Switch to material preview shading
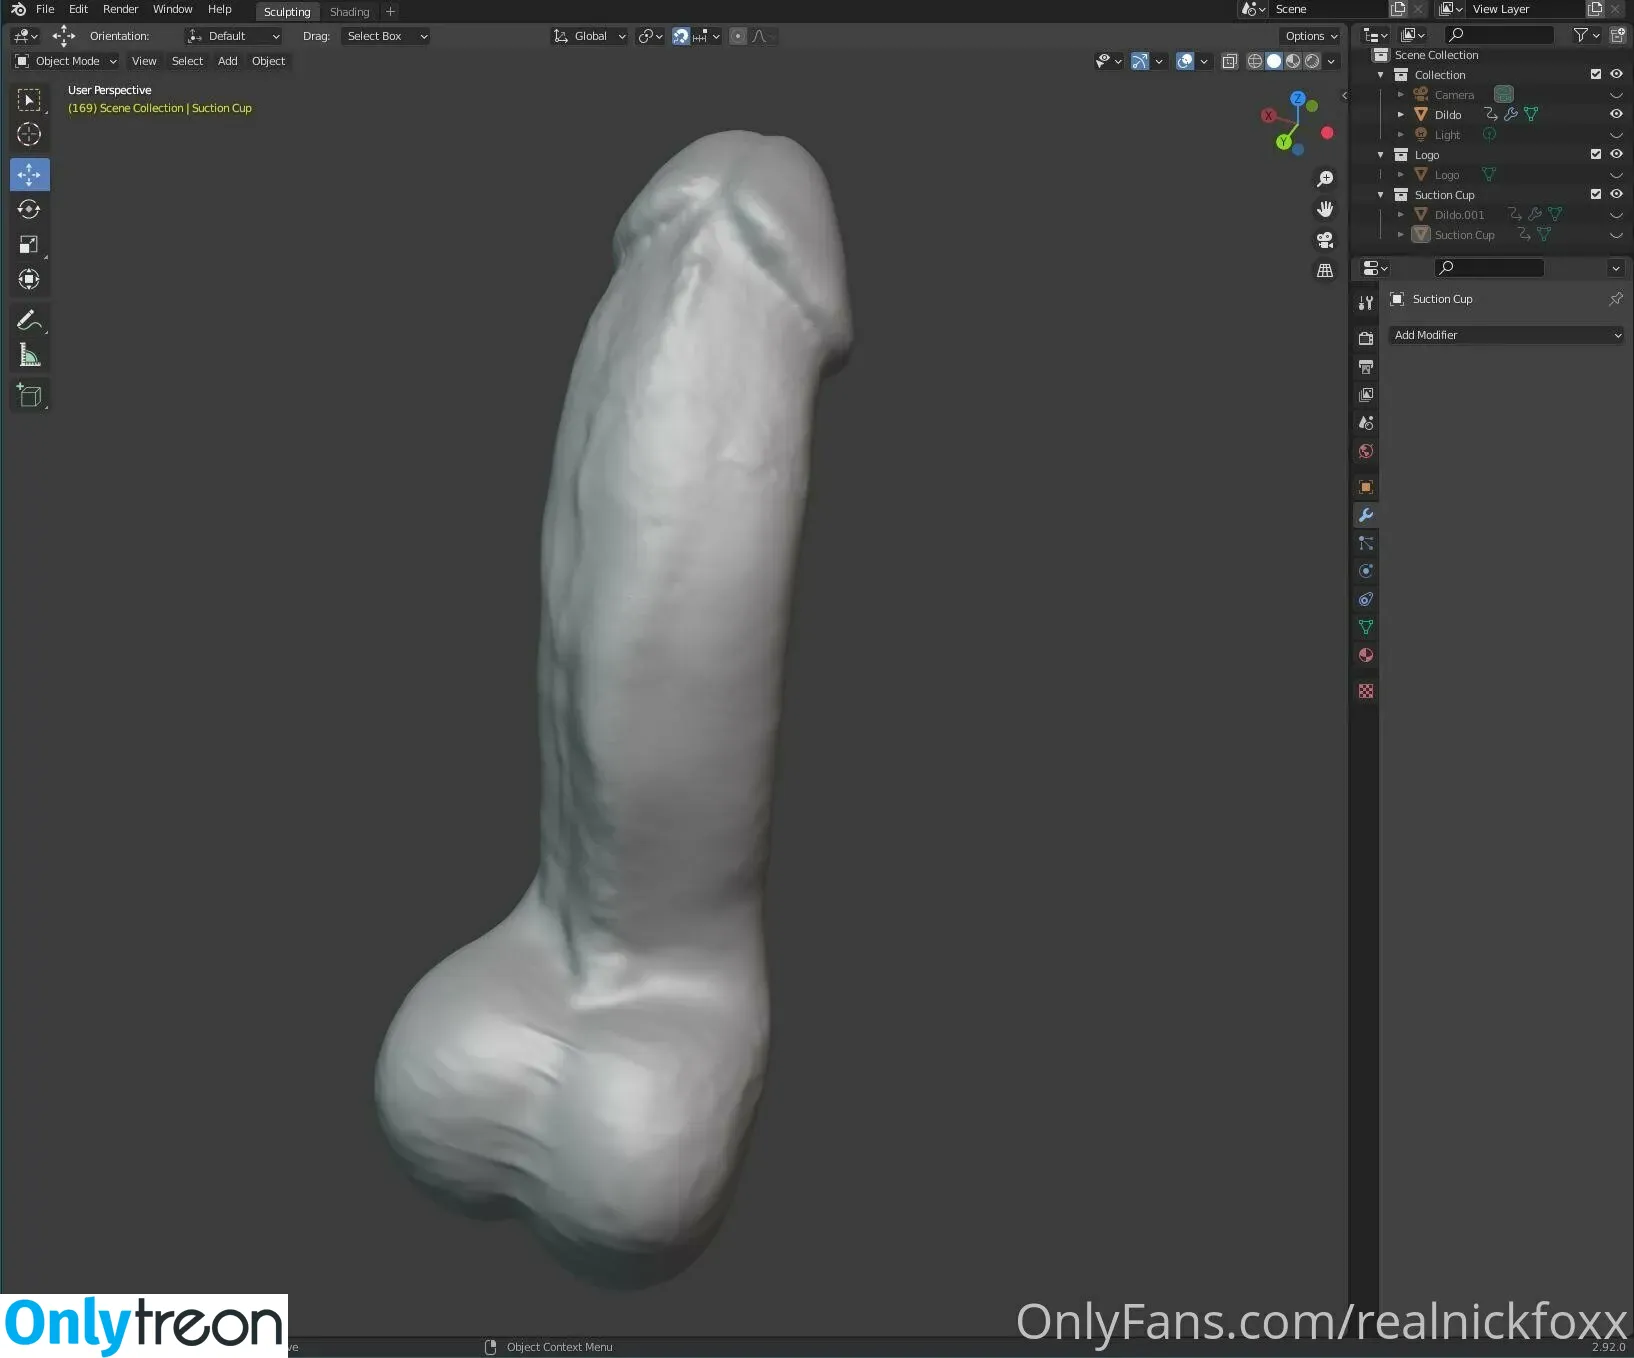 [1293, 61]
